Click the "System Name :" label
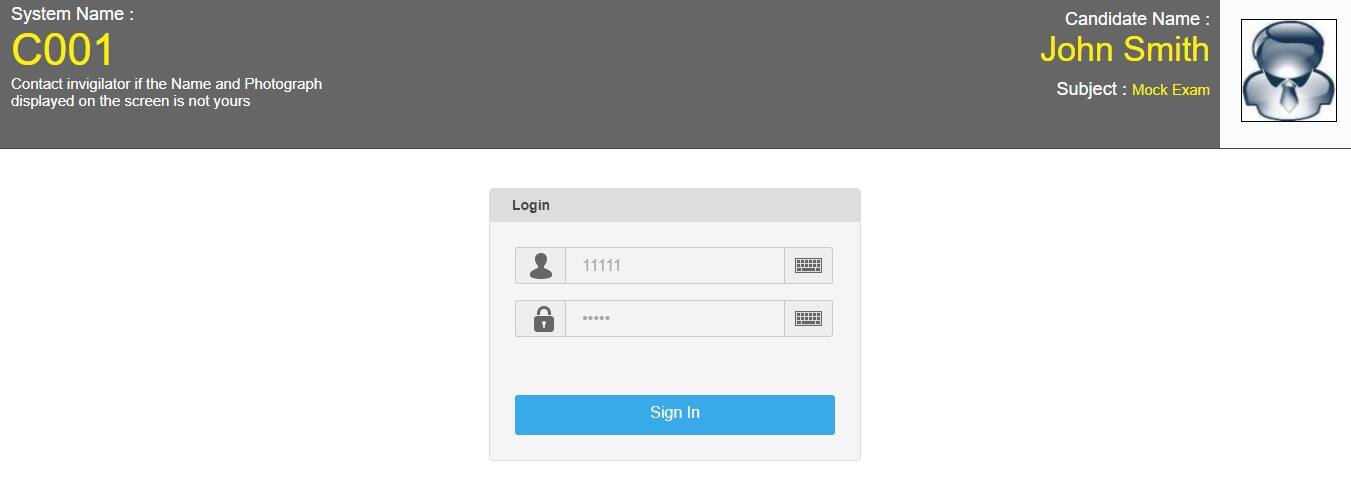1351x503 pixels. coord(72,14)
